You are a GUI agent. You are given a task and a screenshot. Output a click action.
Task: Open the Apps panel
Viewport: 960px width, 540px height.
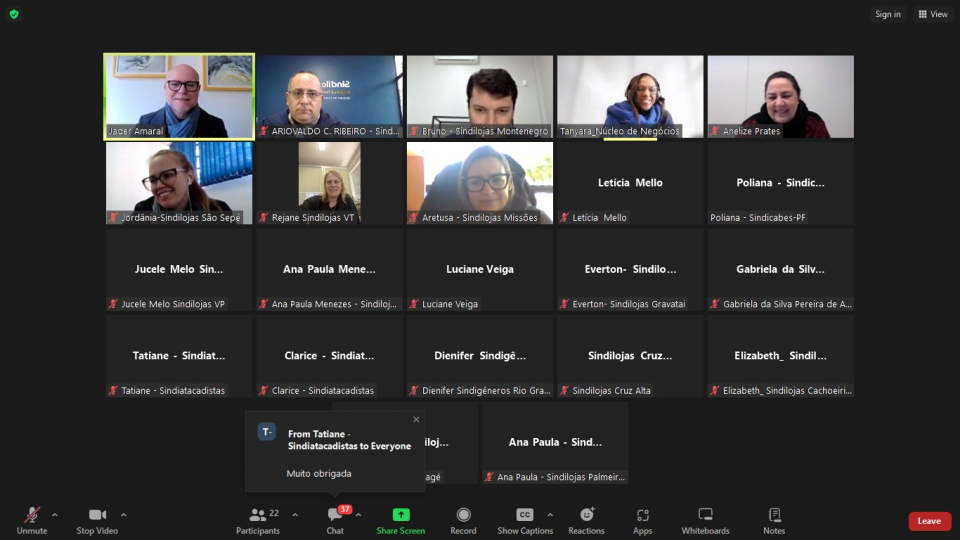(642, 519)
